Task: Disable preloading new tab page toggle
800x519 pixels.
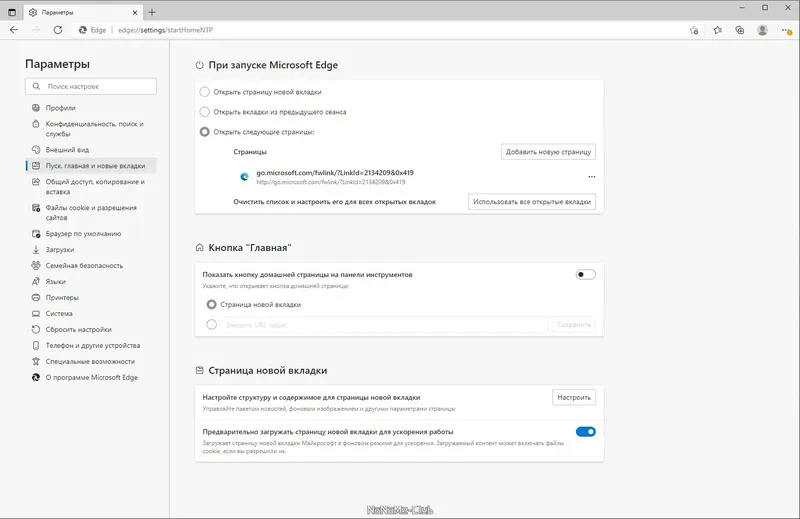Action: (585, 432)
